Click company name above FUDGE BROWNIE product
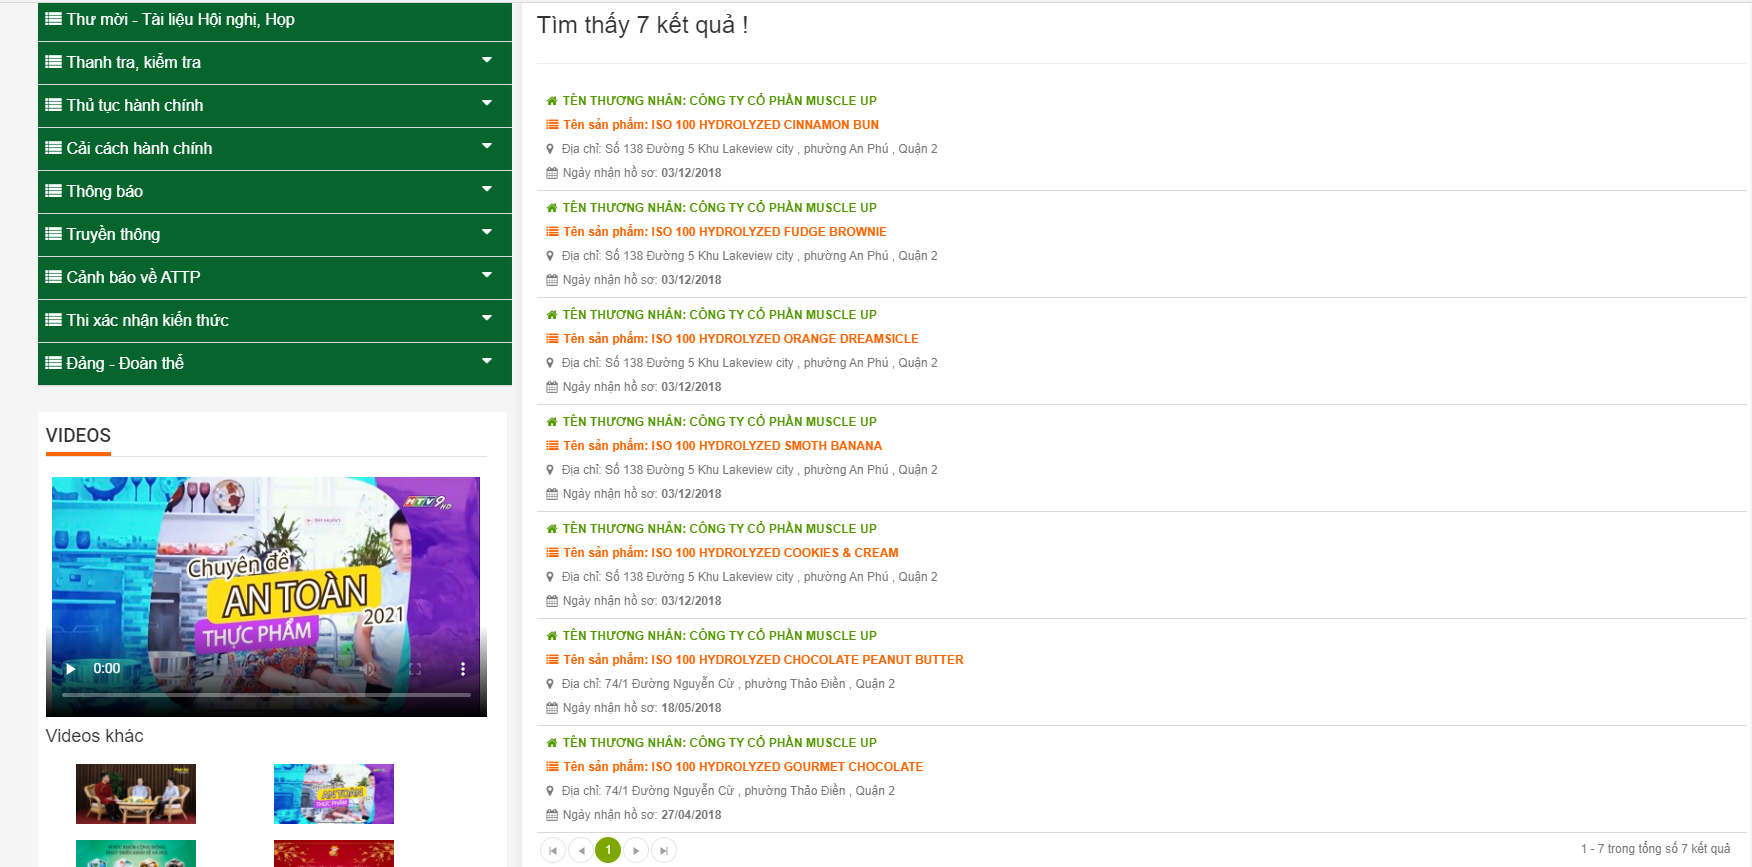This screenshot has height=867, width=1752. point(719,208)
